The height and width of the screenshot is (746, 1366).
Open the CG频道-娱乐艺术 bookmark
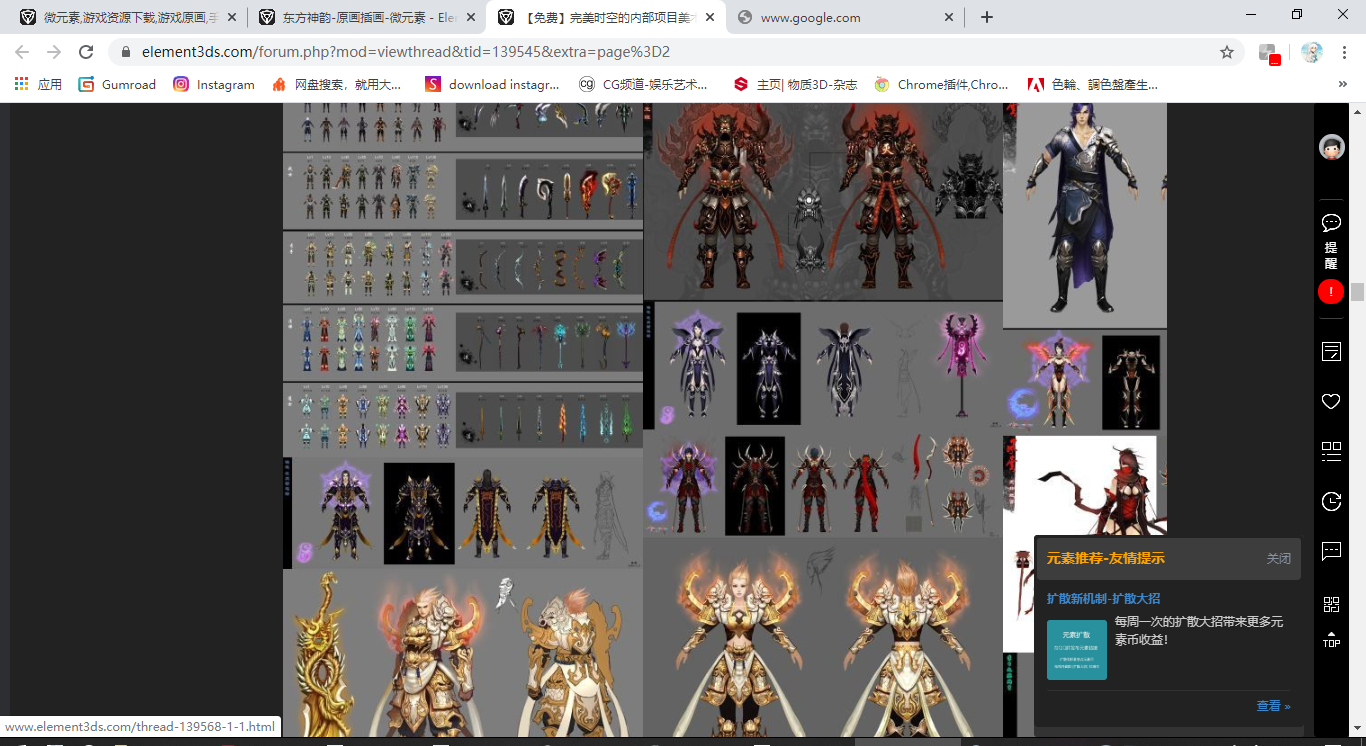[x=643, y=84]
